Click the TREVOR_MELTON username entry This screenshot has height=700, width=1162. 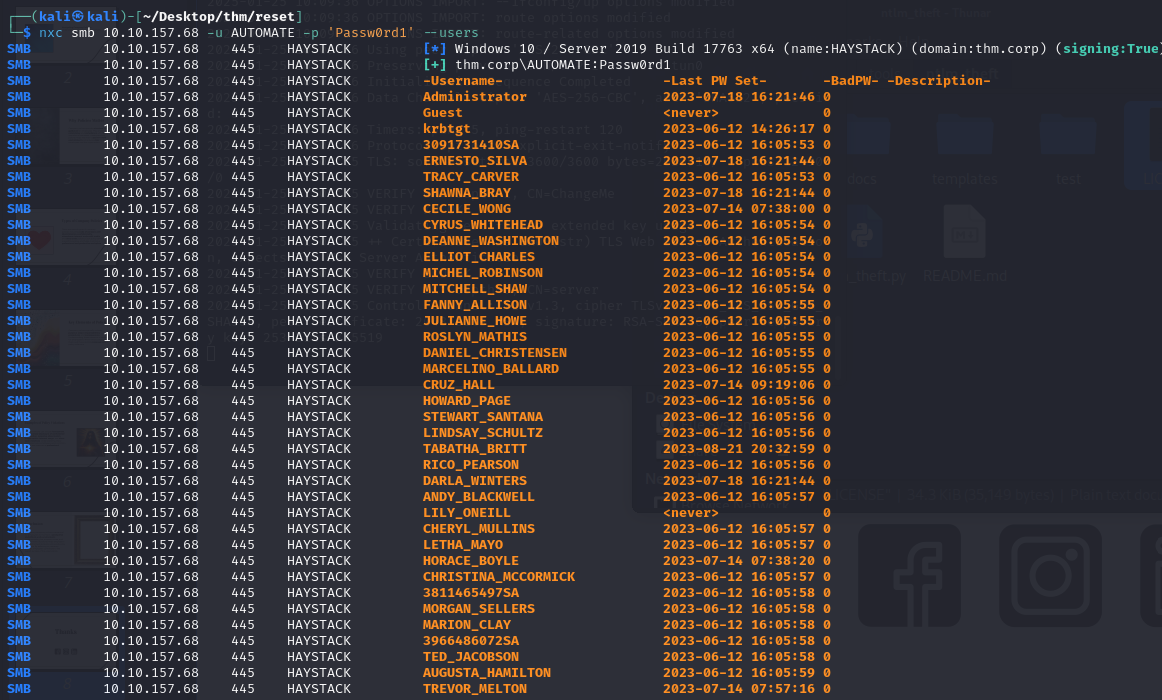click(474, 689)
